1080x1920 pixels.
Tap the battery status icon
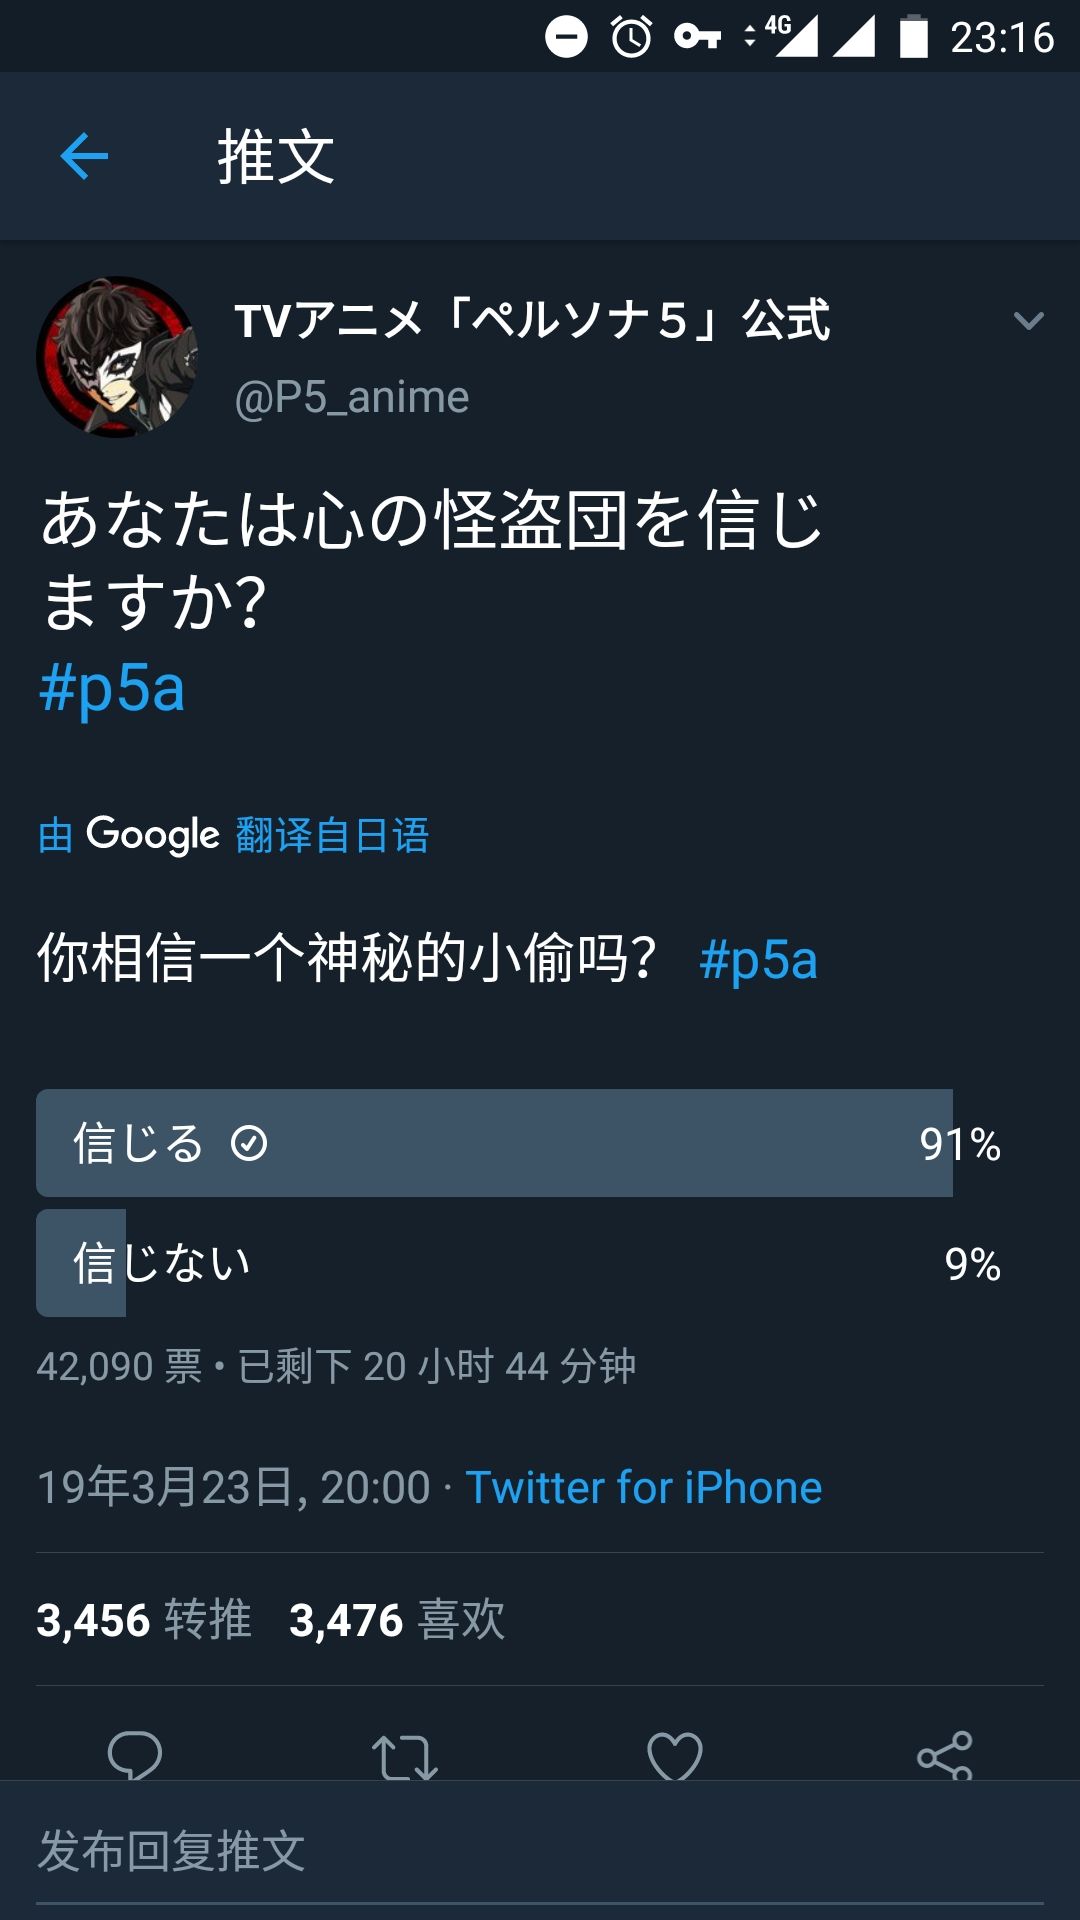tap(913, 38)
